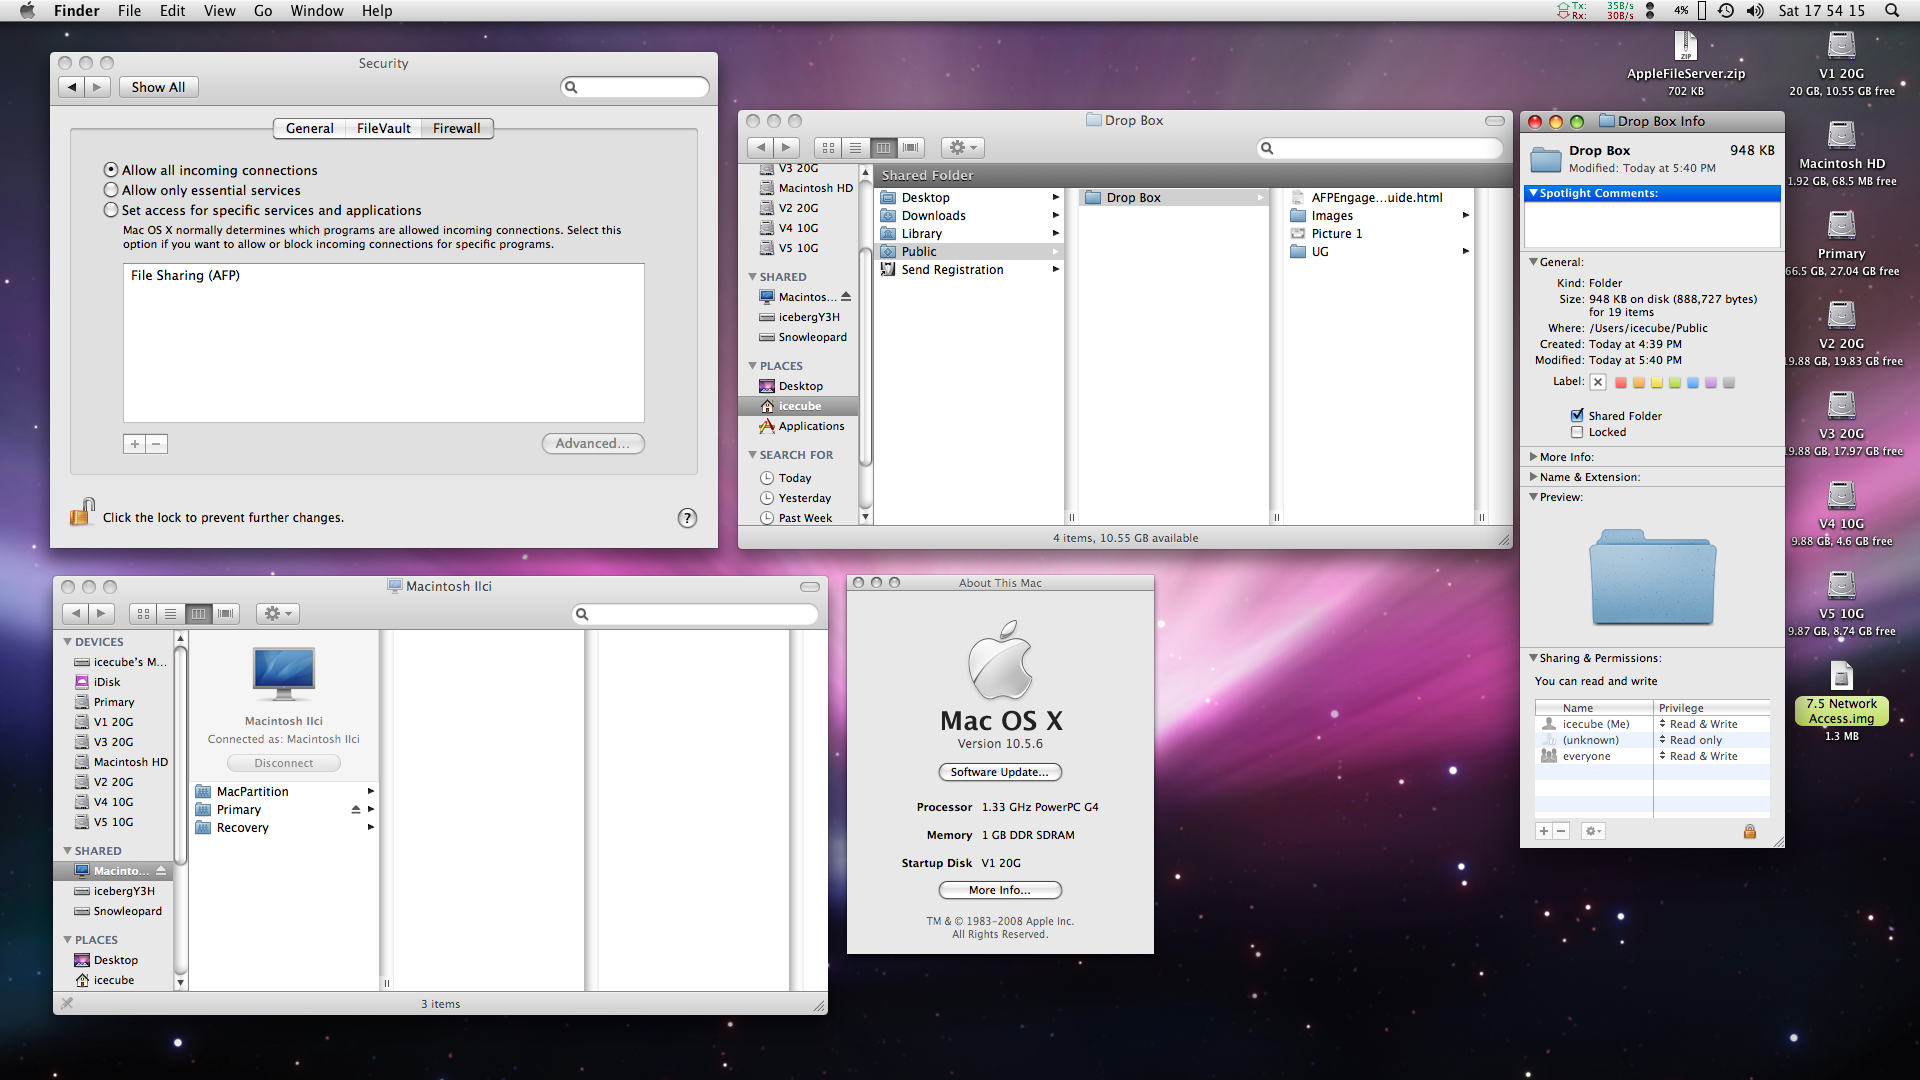This screenshot has width=1920, height=1080.
Task: Open Time Machine menu bar icon
Action: pyautogui.click(x=1726, y=11)
